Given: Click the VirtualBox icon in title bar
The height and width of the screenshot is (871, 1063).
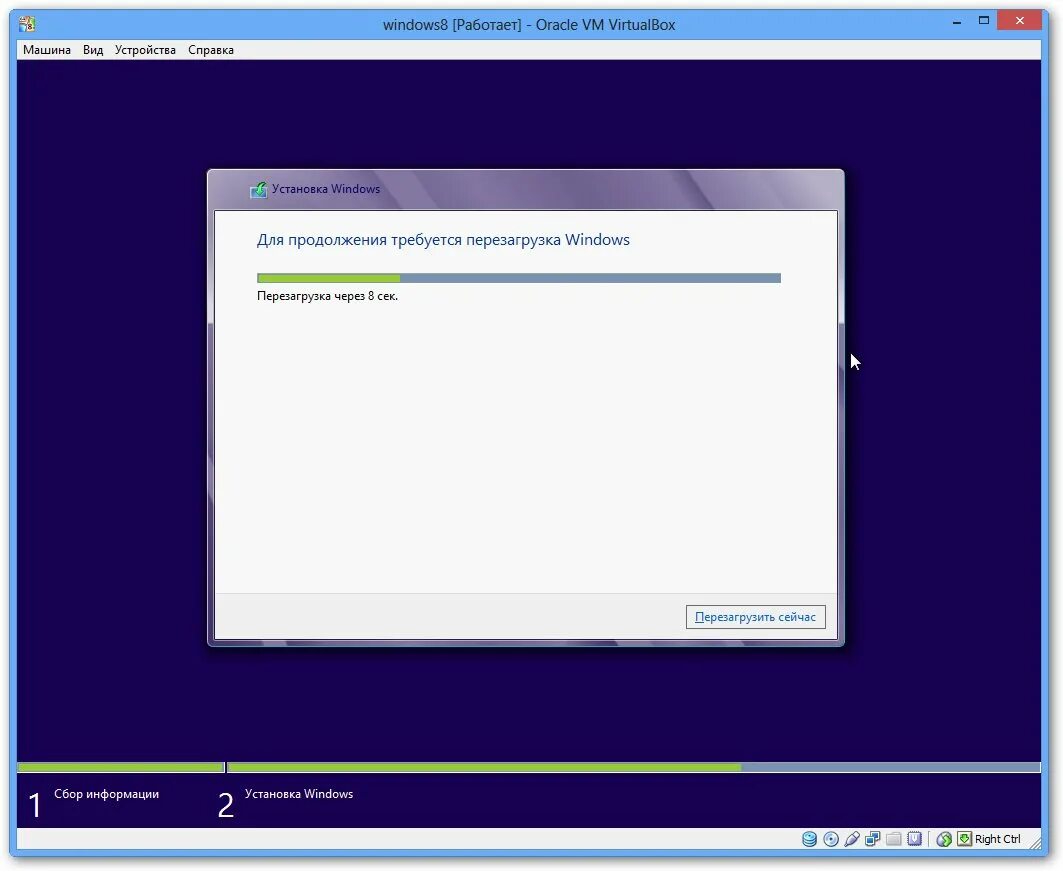Looking at the screenshot, I should 28,24.
